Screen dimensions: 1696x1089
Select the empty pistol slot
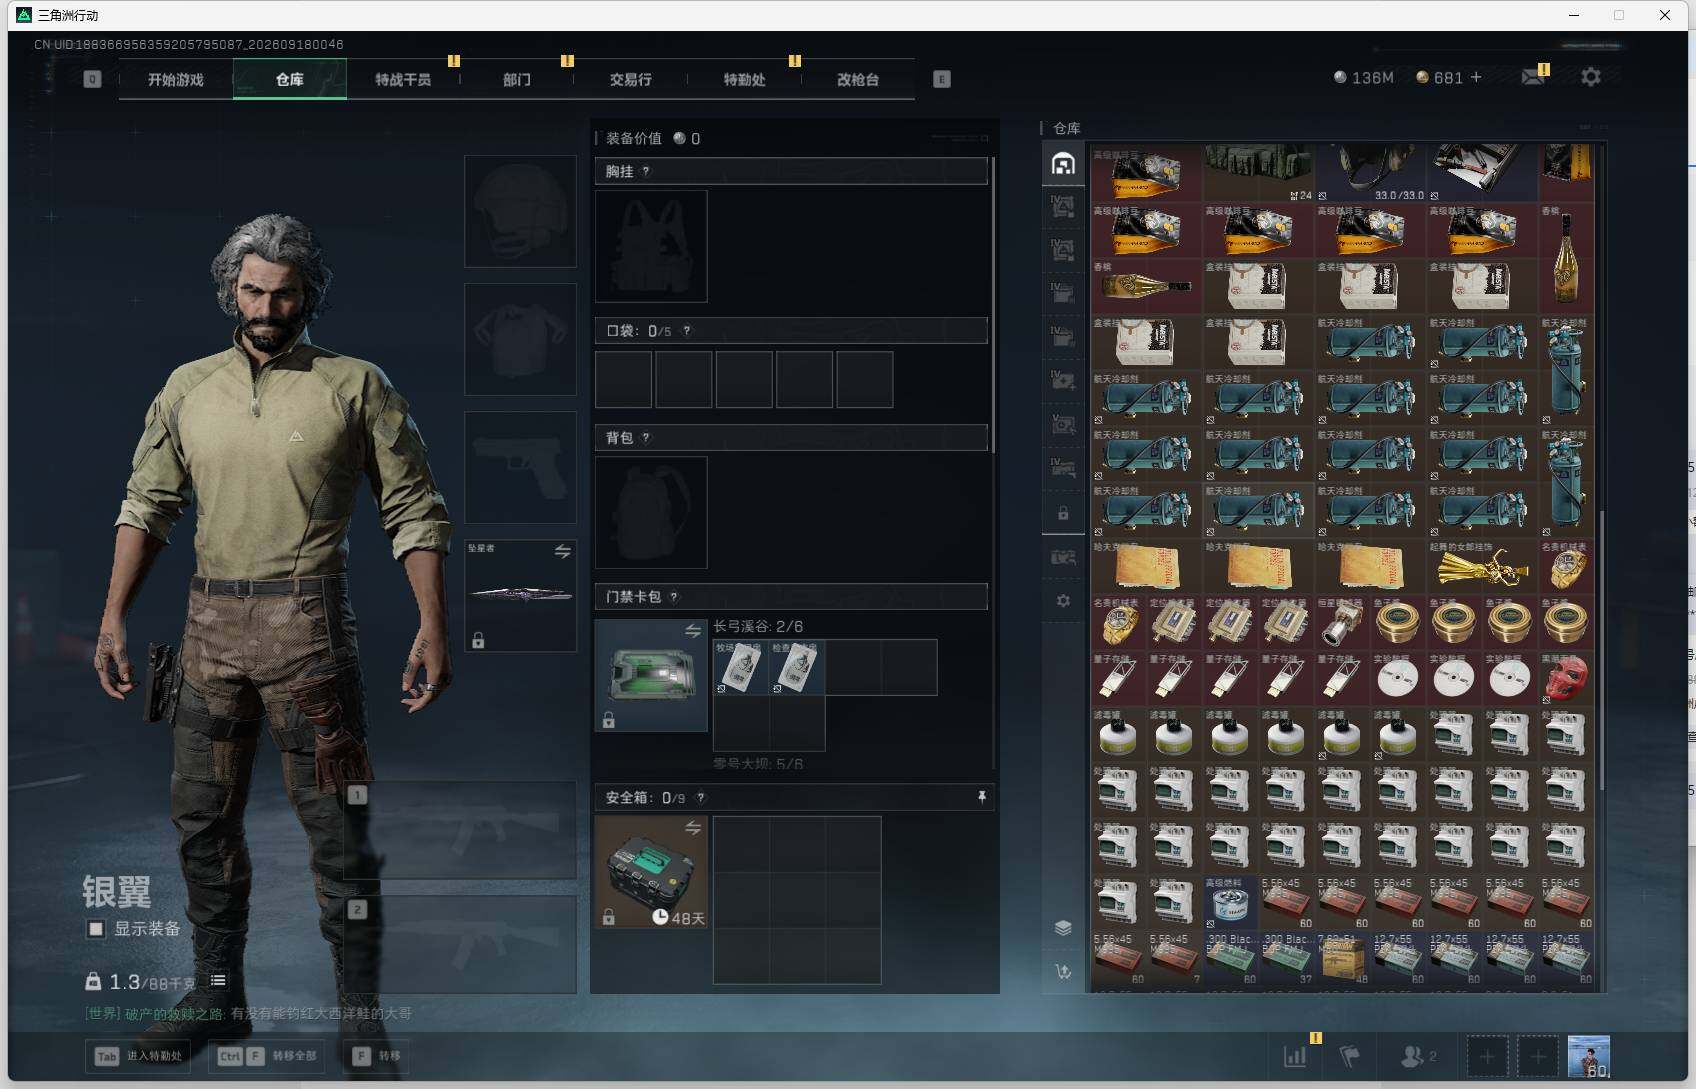click(x=520, y=467)
